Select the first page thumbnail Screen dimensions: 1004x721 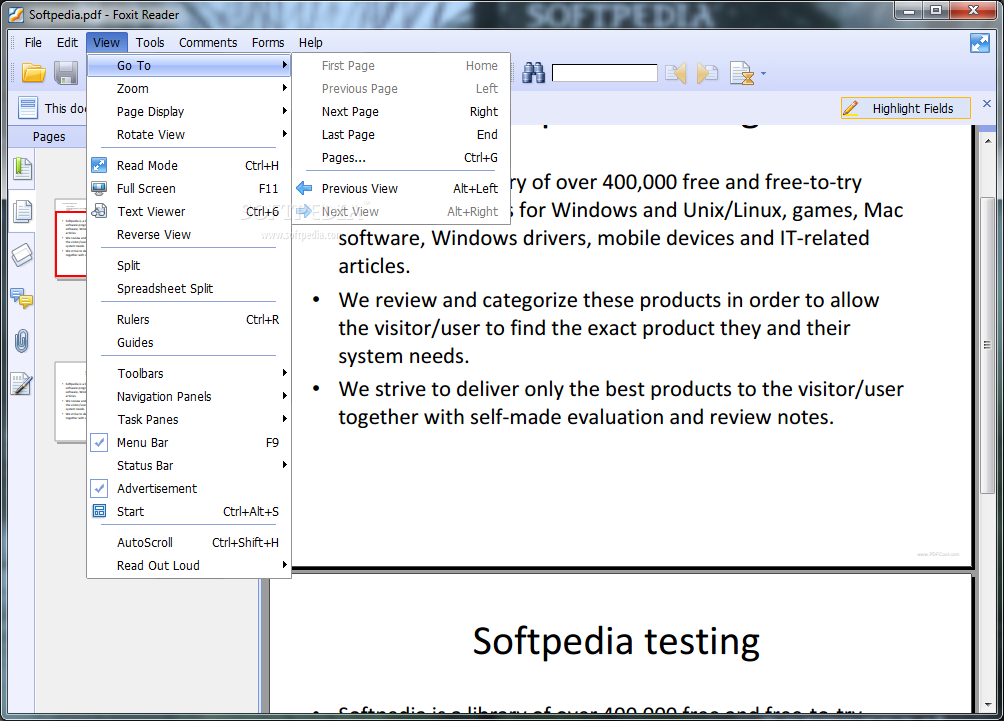coord(71,238)
